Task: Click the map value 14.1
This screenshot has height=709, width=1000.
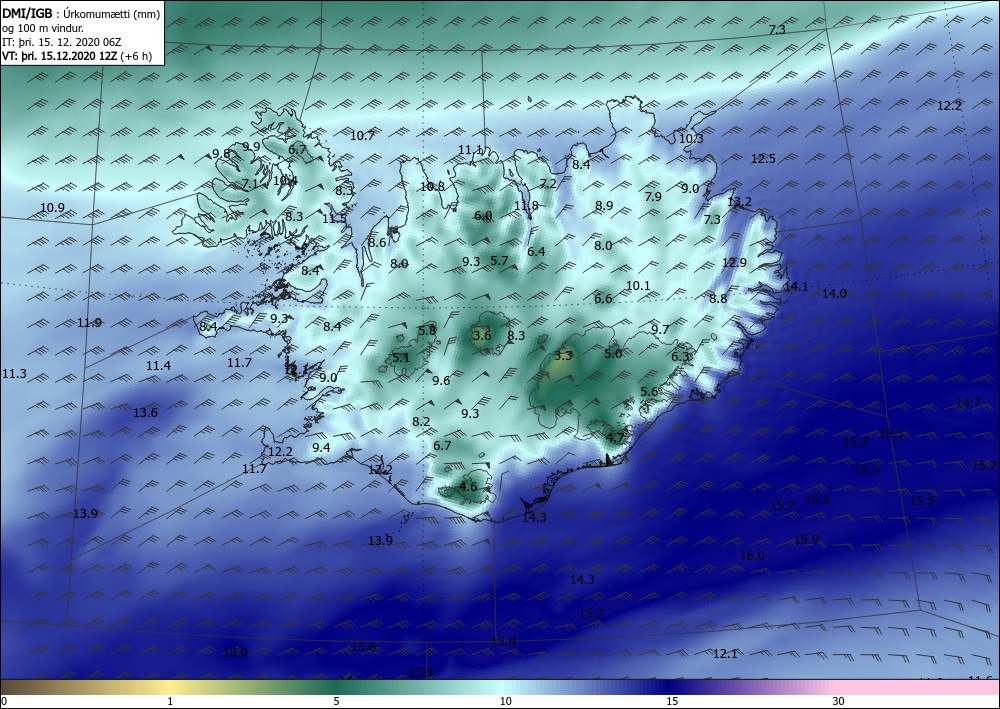Action: [x=795, y=286]
